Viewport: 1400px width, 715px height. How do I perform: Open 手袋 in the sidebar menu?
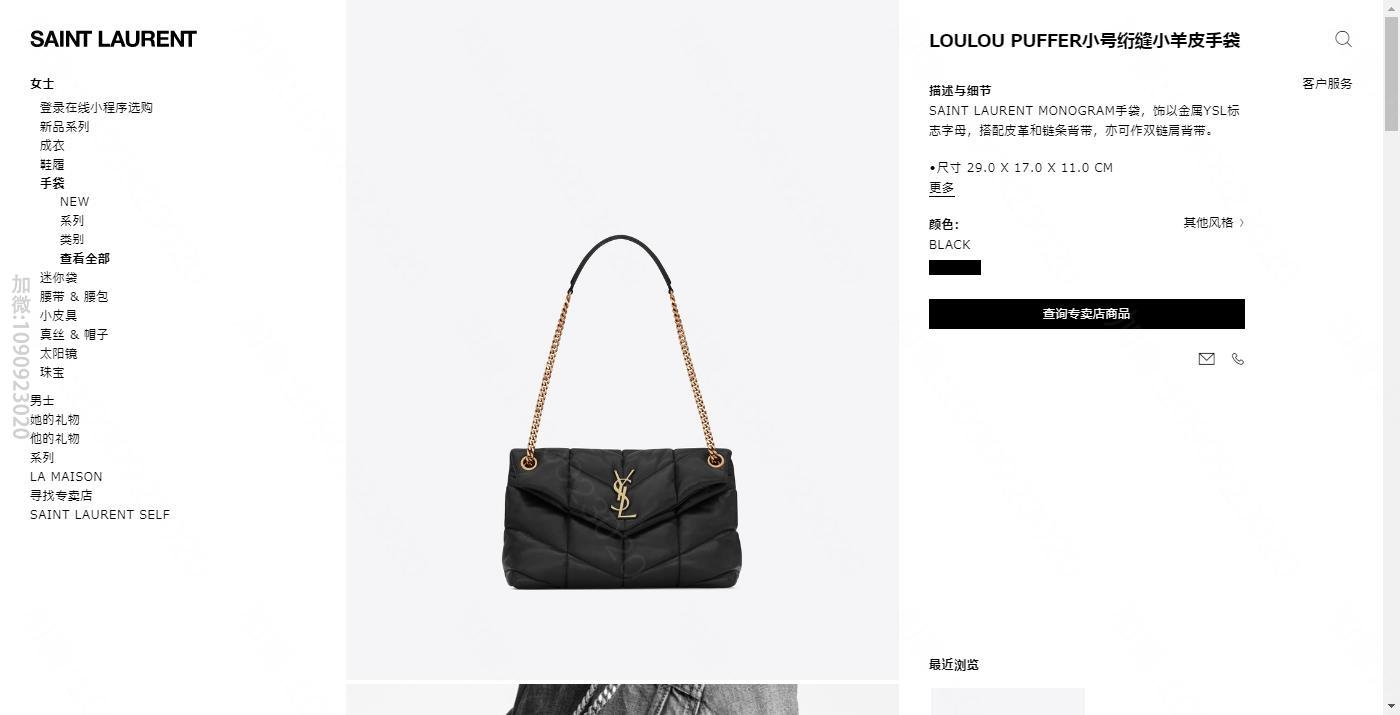pos(52,183)
